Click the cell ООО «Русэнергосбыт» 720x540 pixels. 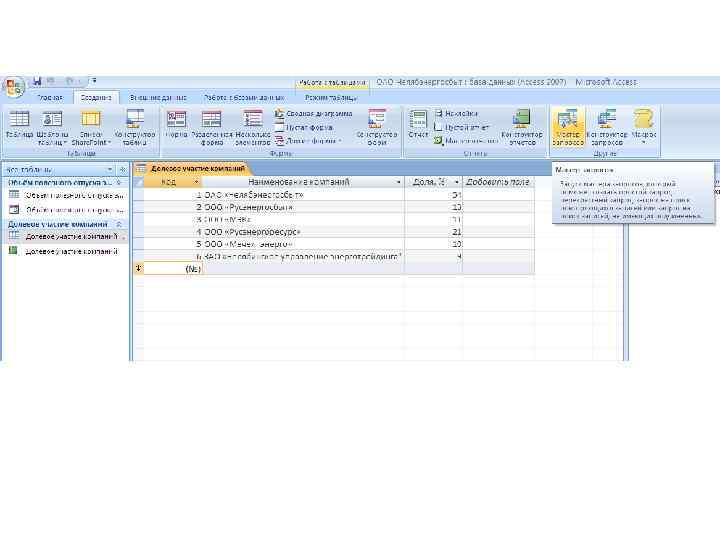[303, 207]
